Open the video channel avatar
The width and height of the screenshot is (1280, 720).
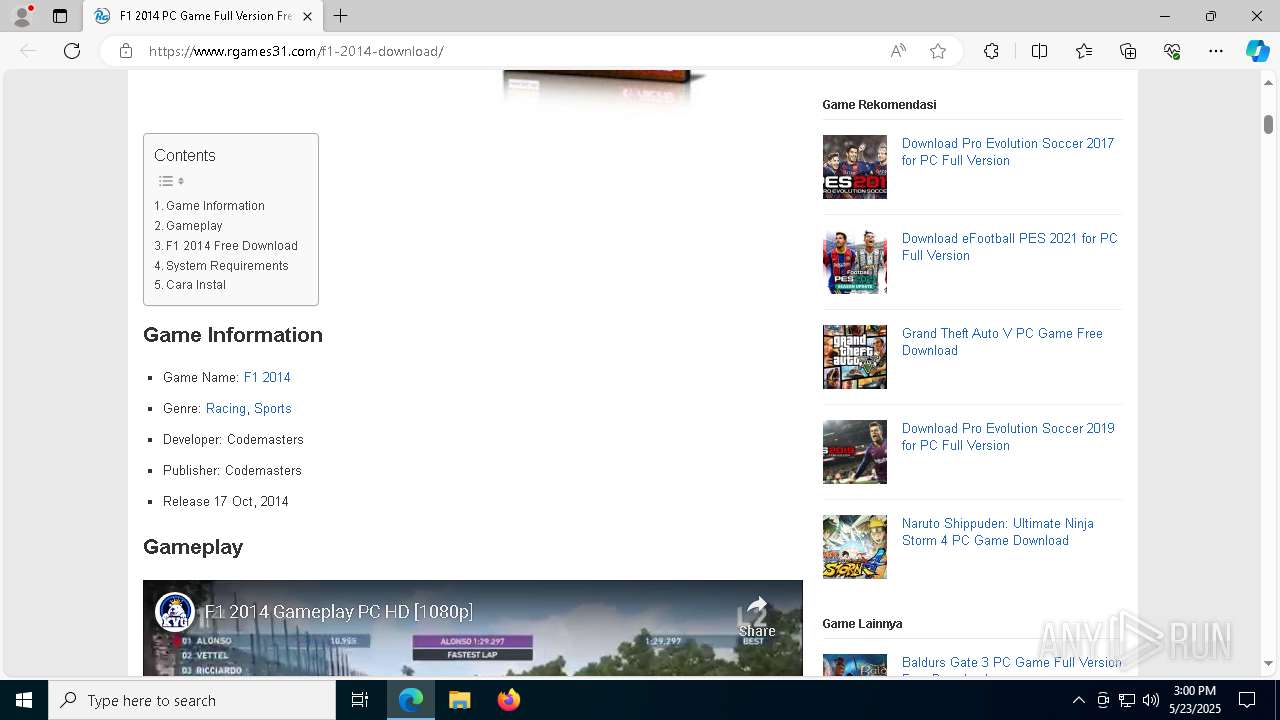(175, 612)
